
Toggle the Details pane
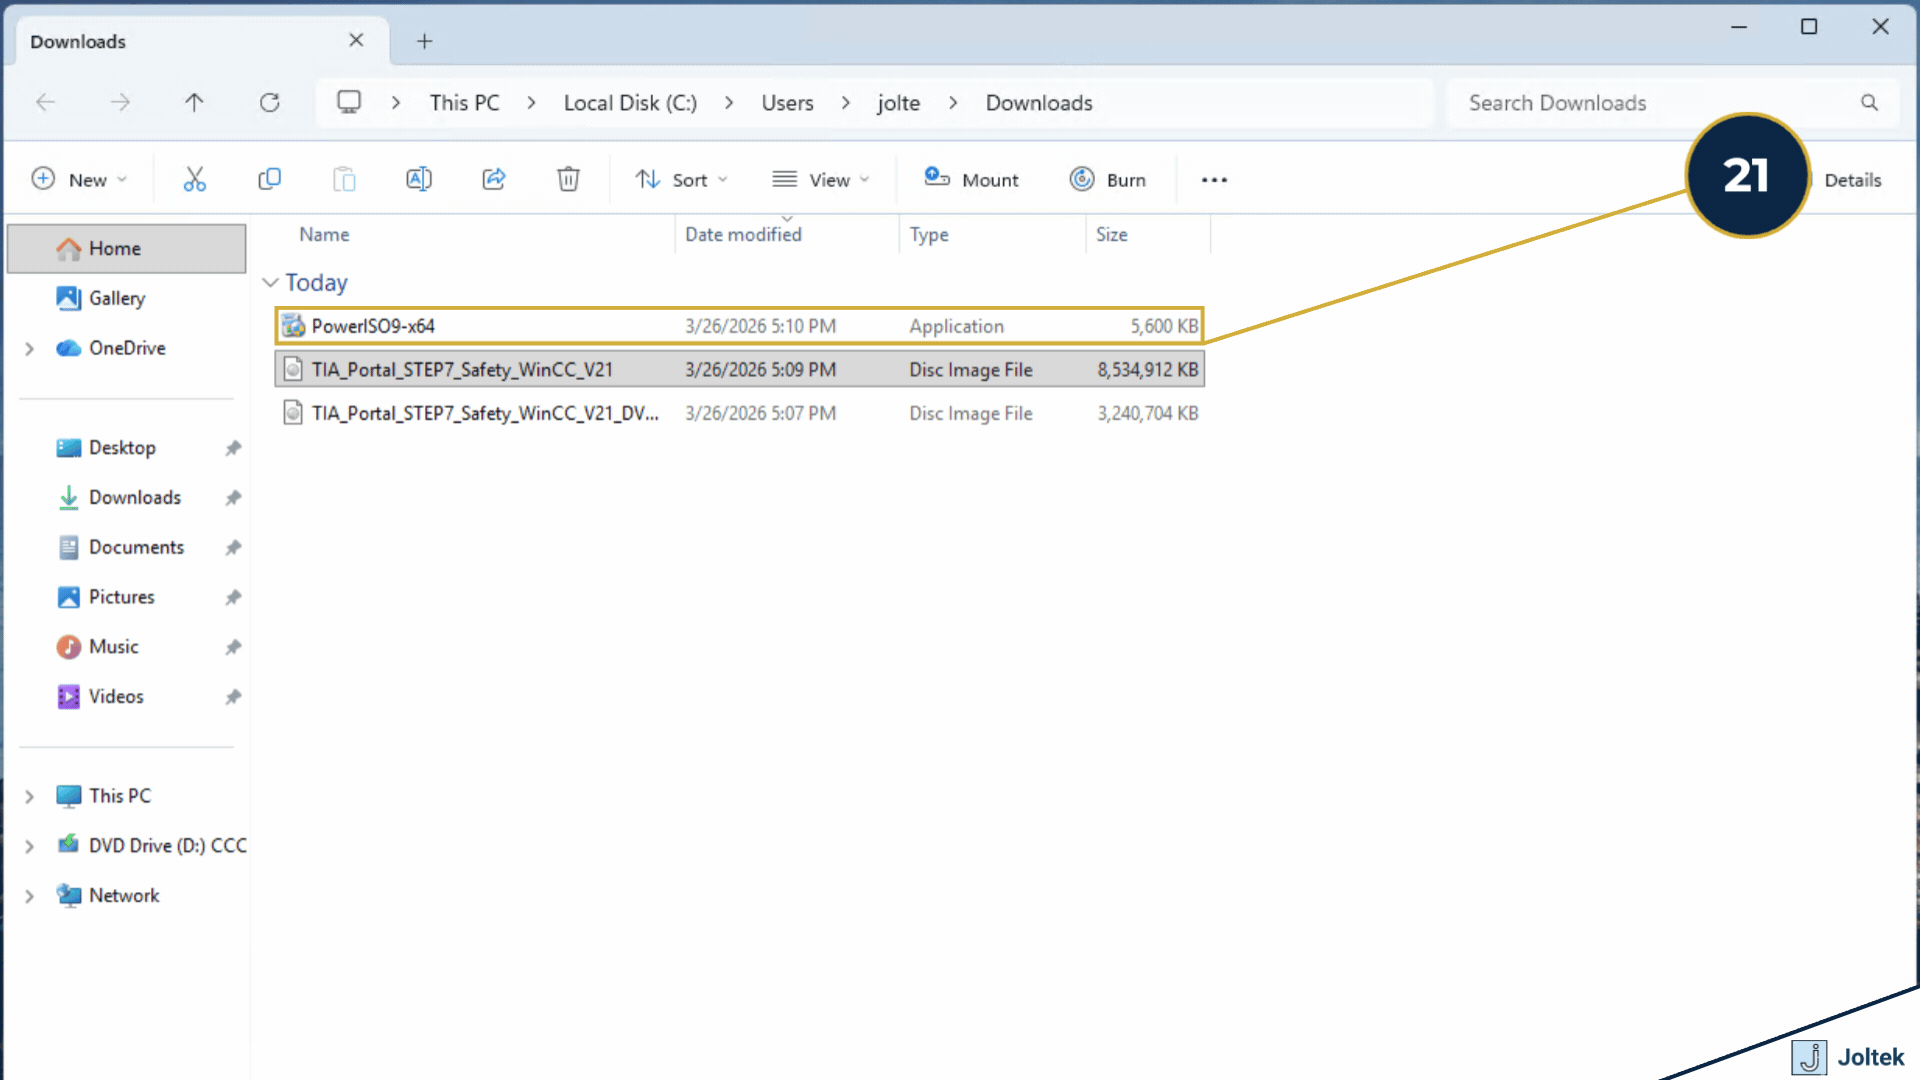[x=1853, y=179]
